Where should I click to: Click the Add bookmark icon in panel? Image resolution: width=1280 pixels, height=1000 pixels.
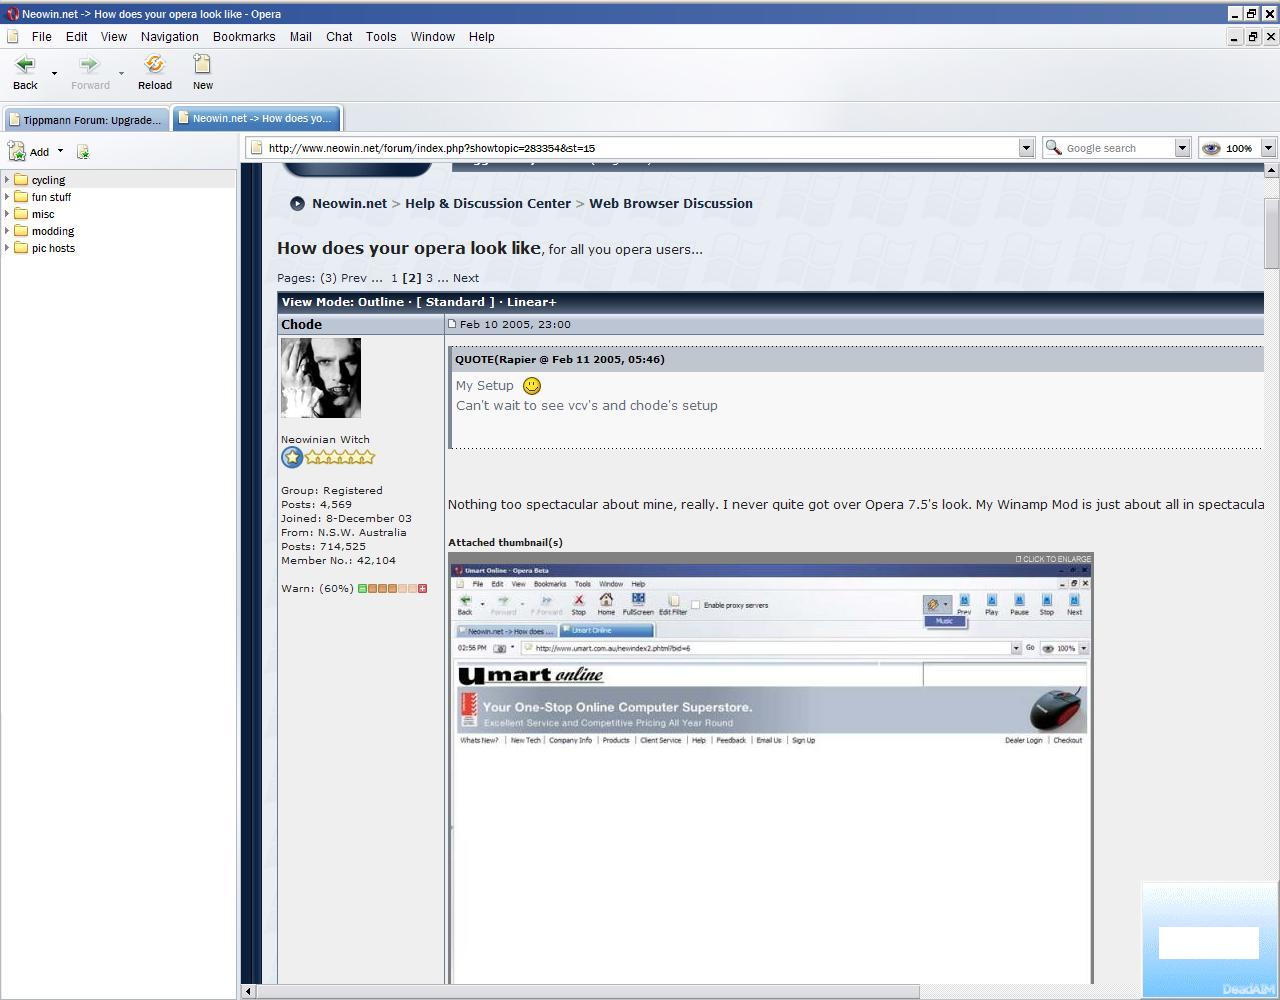pos(17,152)
